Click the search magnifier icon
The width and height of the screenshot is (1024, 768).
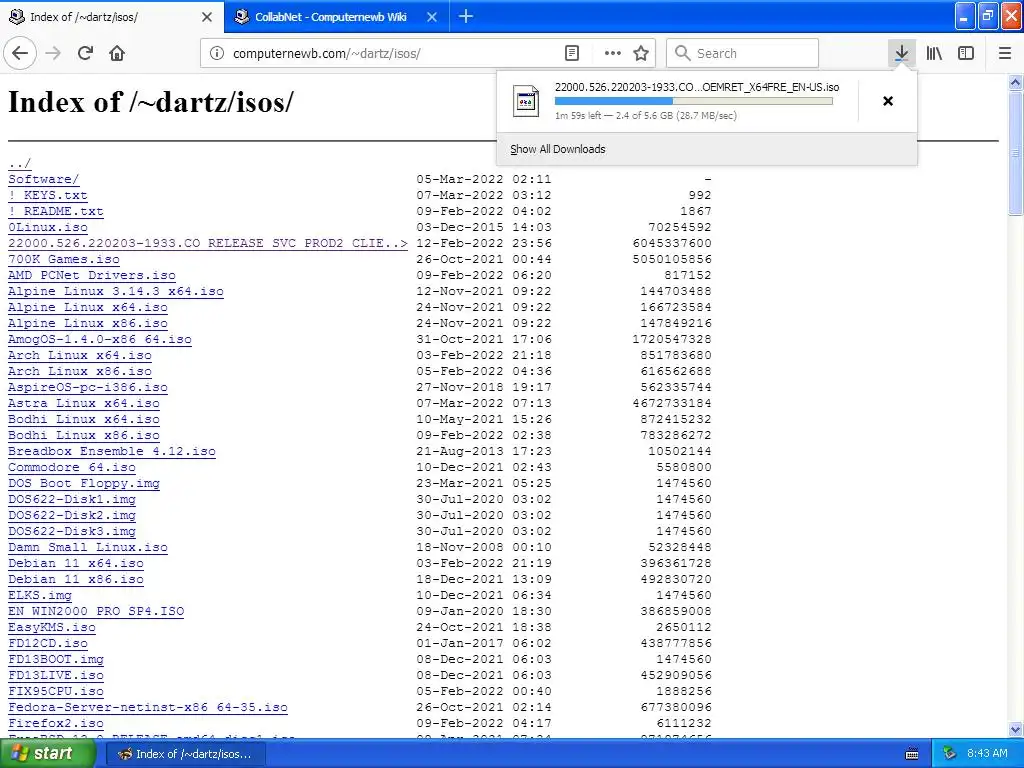(x=682, y=54)
